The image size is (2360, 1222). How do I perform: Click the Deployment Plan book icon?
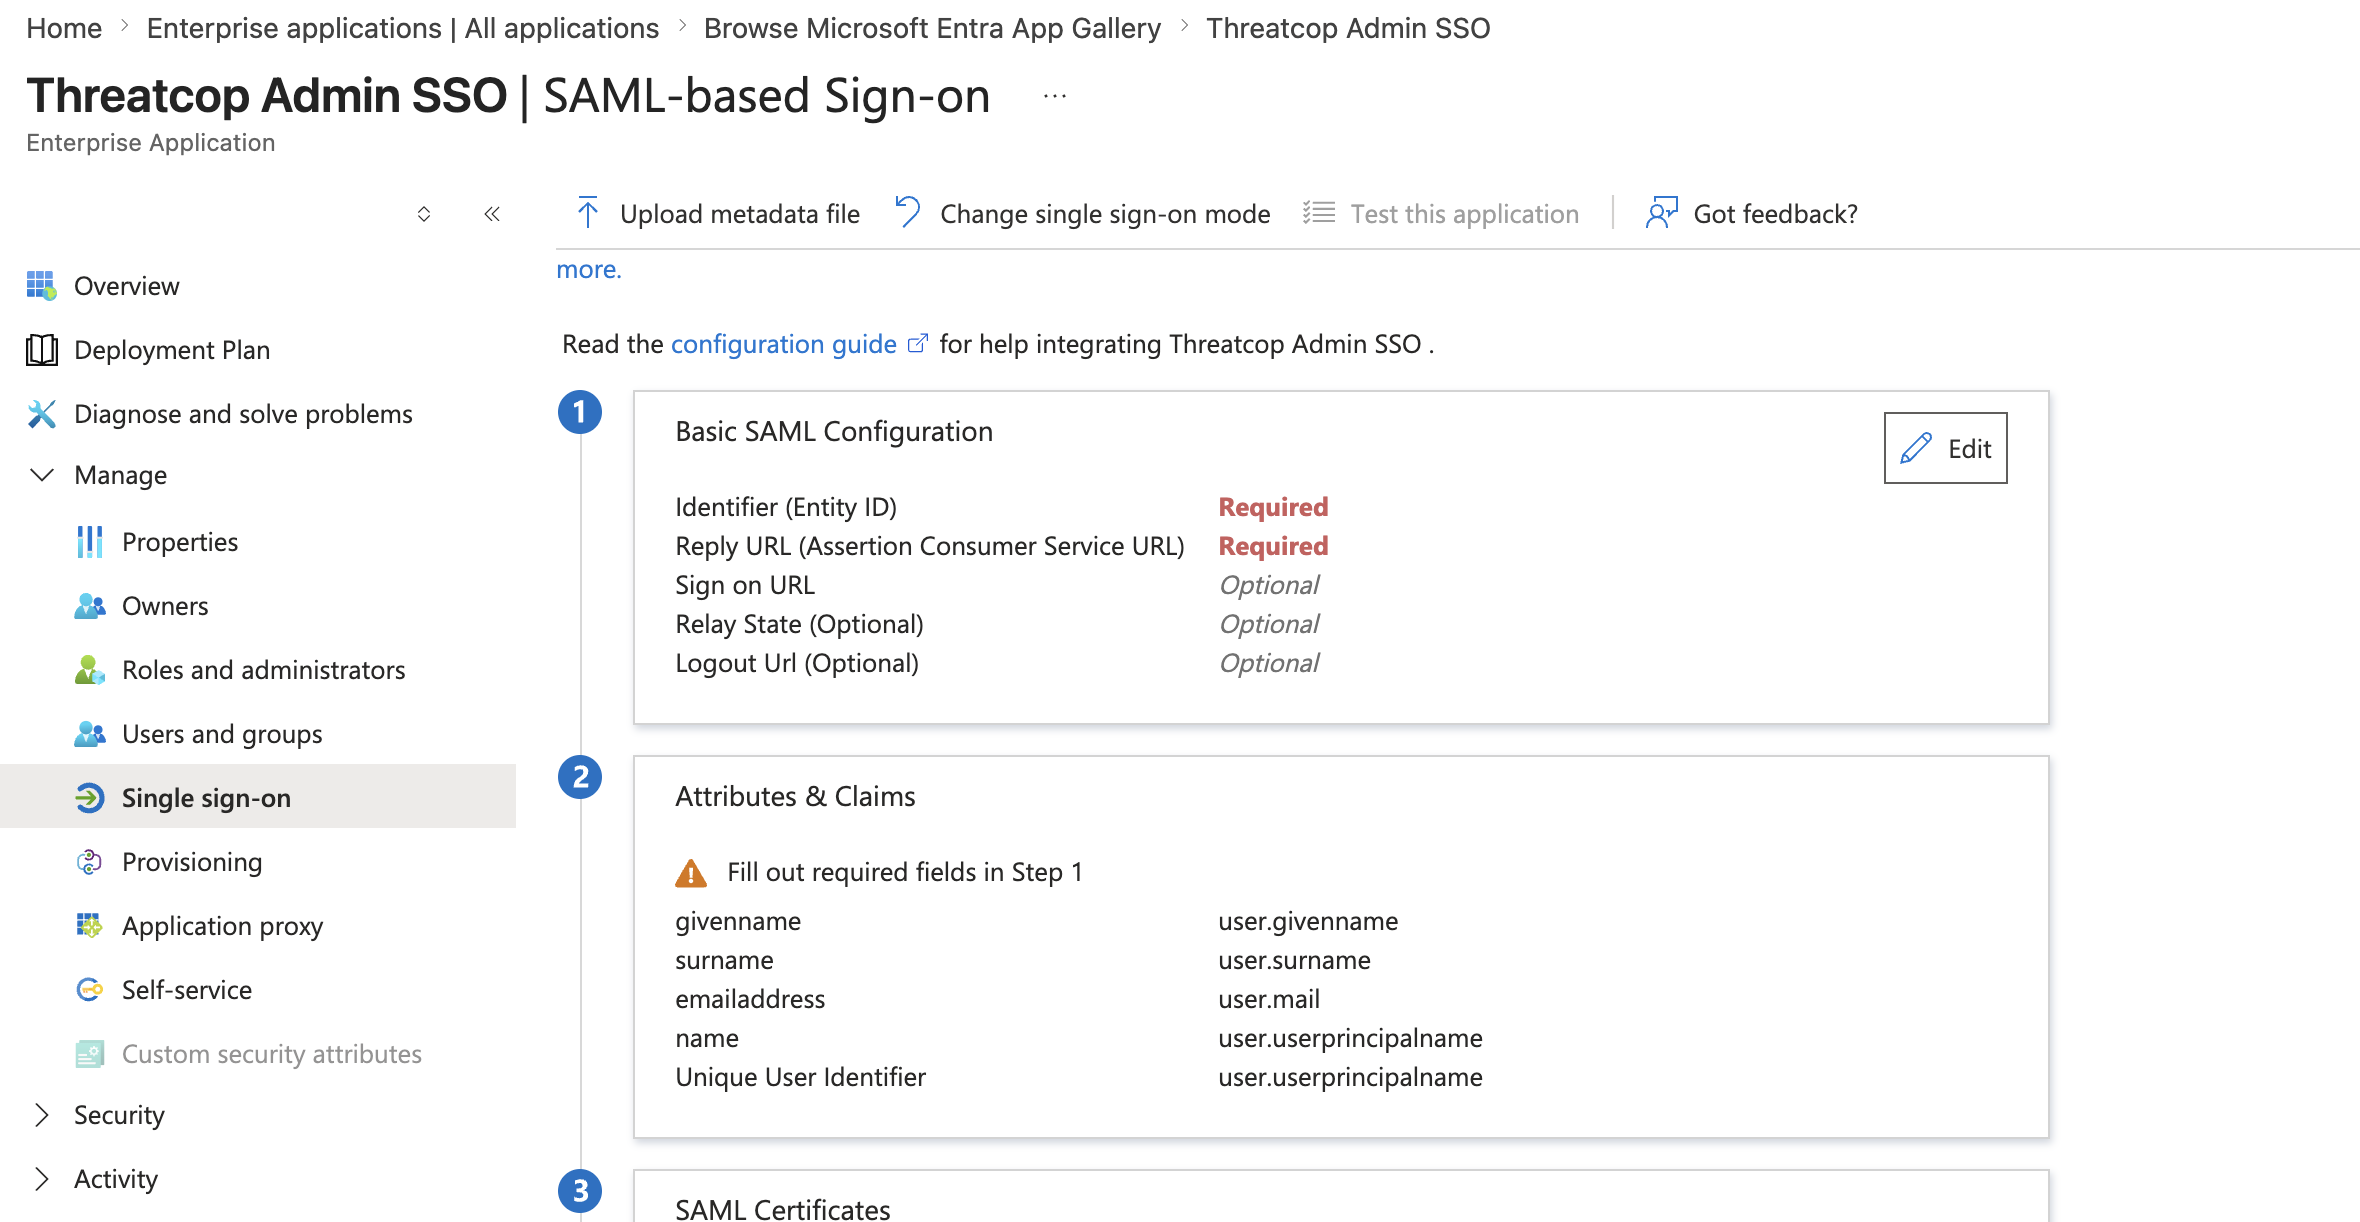[x=41, y=350]
